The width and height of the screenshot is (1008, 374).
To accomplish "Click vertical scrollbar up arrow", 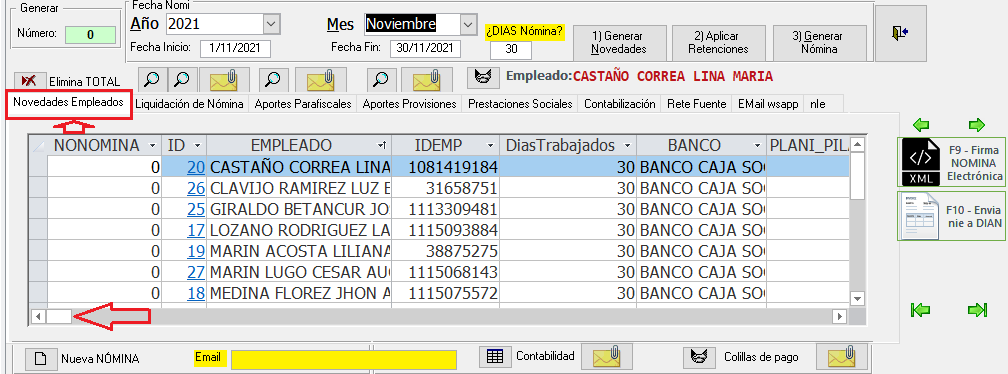I will 857,144.
